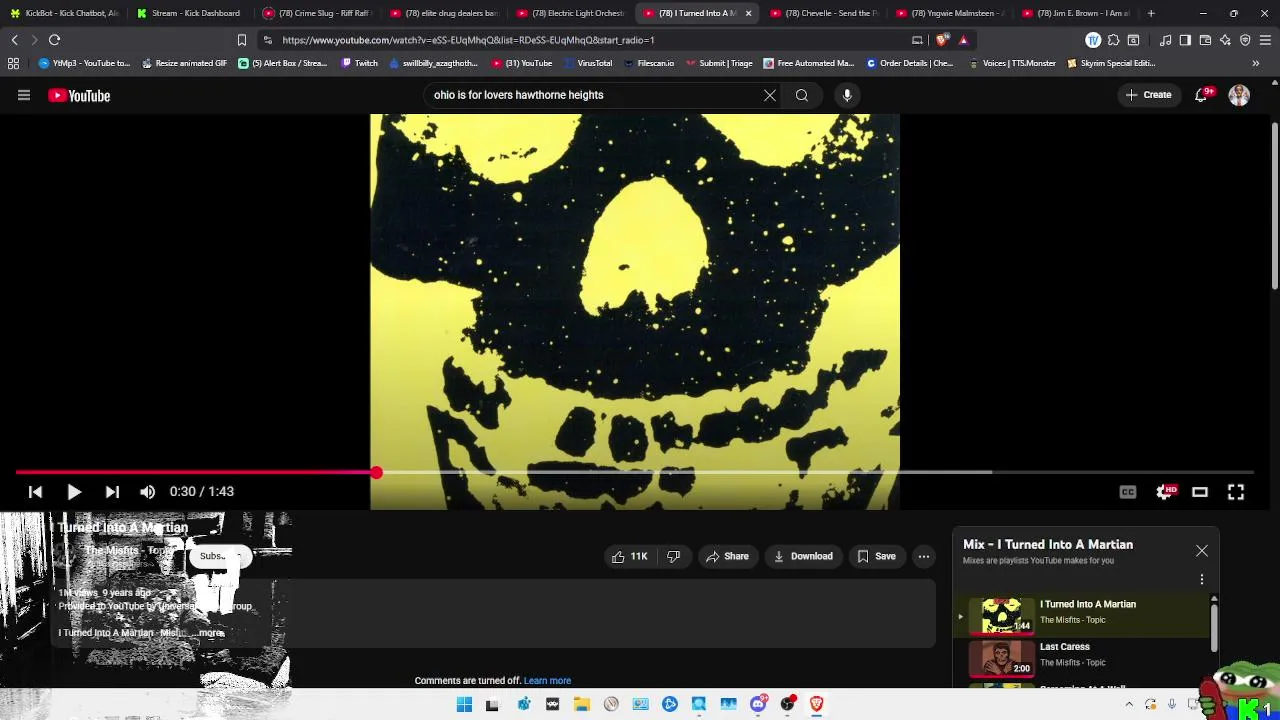Open the account avatar menu
Screen dimensions: 1280x720
click(x=1239, y=95)
